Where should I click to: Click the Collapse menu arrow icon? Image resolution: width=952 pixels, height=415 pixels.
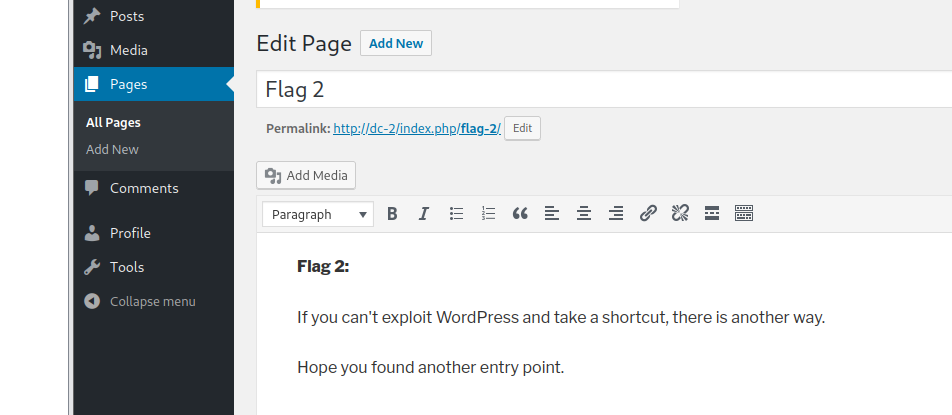[x=92, y=302]
